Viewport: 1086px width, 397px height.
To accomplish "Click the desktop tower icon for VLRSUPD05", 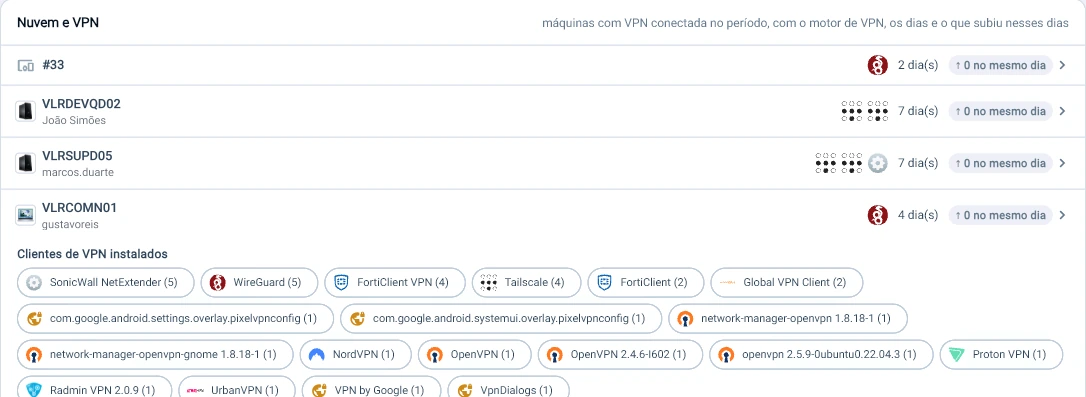I will 26,163.
